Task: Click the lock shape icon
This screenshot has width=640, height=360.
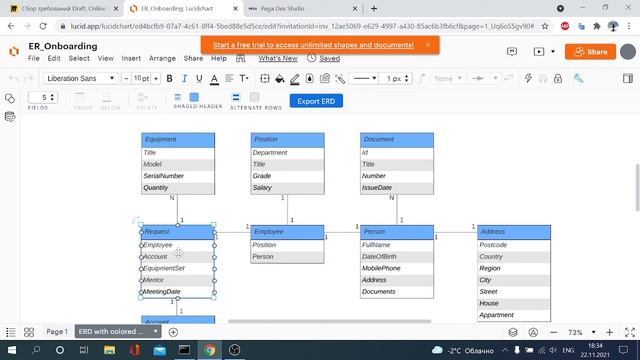Action: [558, 78]
